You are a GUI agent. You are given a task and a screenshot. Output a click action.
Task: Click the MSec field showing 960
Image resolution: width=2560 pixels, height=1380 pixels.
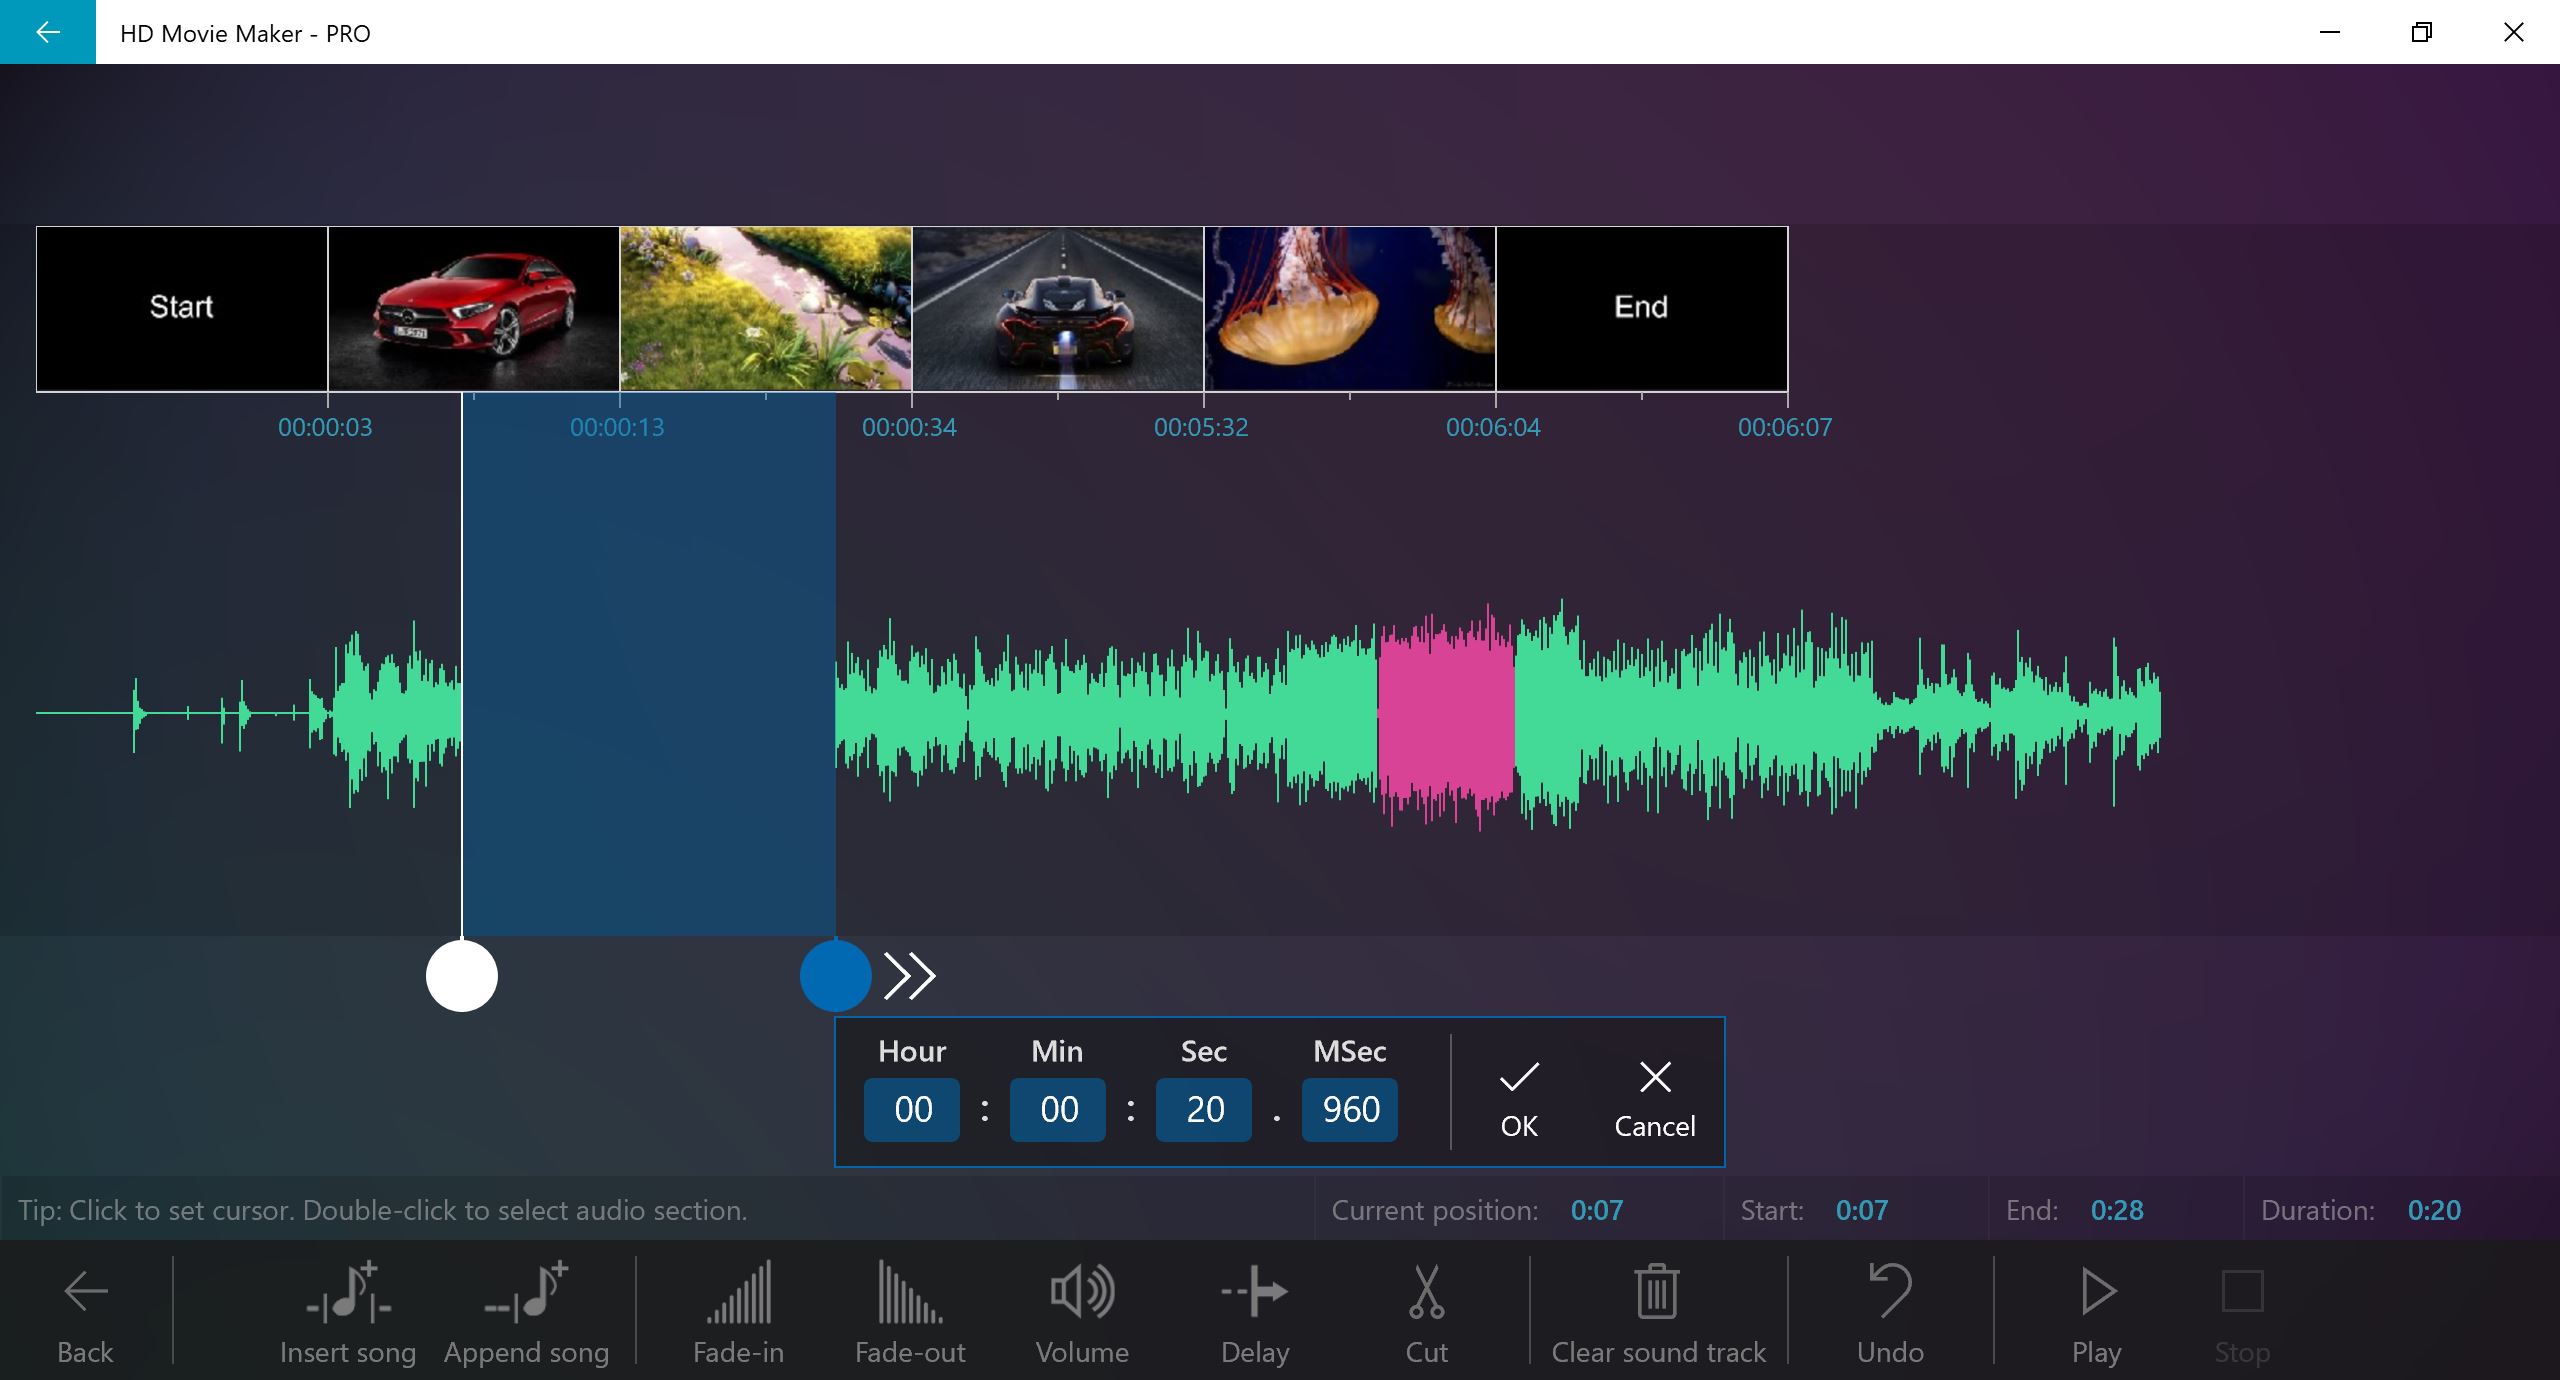(1350, 1109)
